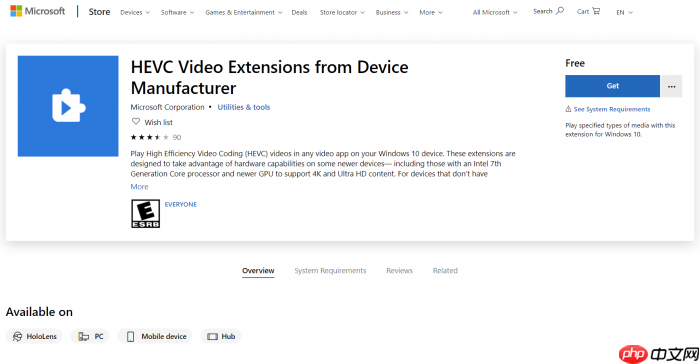Screen dimensions: 700x364
Task: Click the HoloLens device chip
Action: click(34, 336)
